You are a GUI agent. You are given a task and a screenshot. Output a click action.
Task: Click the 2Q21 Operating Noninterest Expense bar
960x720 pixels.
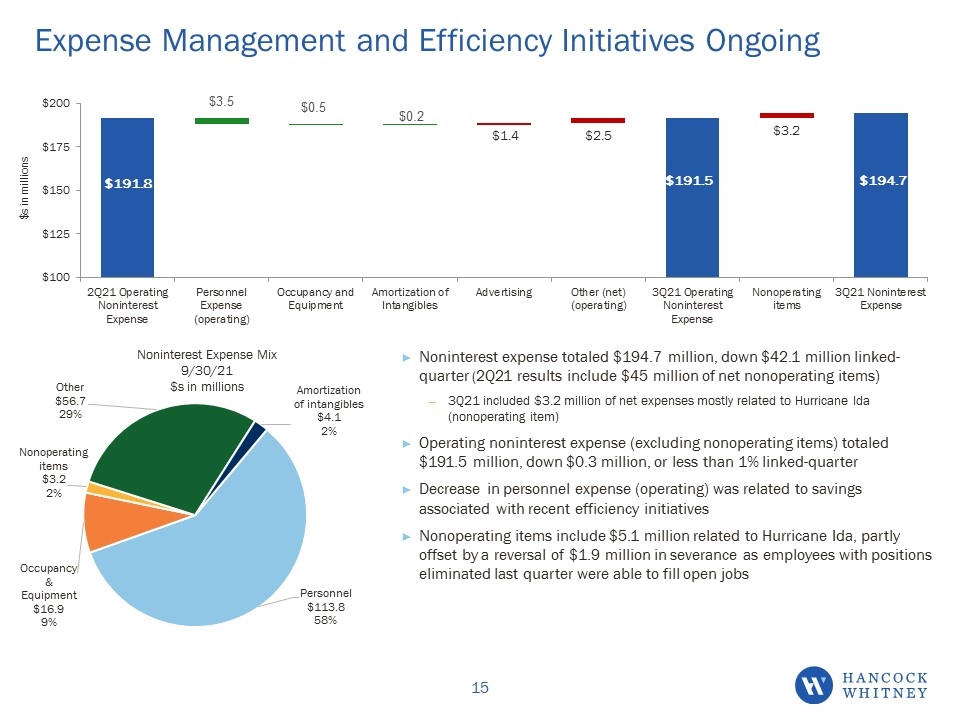click(x=127, y=197)
